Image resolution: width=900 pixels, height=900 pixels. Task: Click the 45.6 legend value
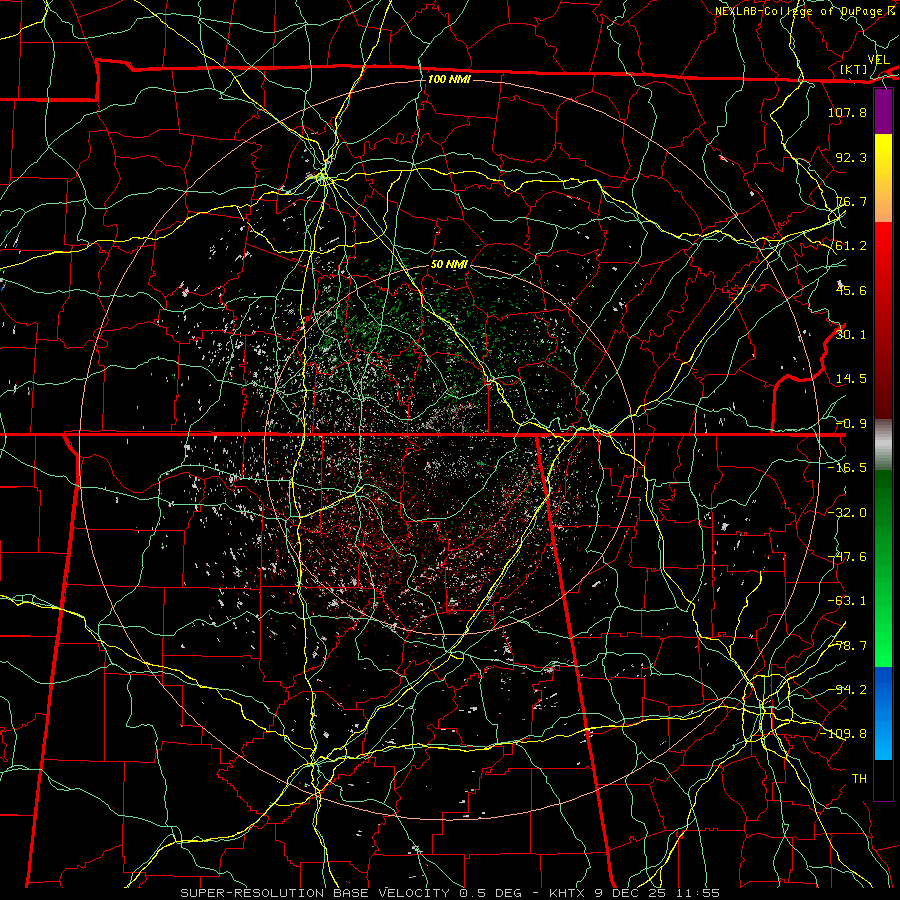click(851, 290)
